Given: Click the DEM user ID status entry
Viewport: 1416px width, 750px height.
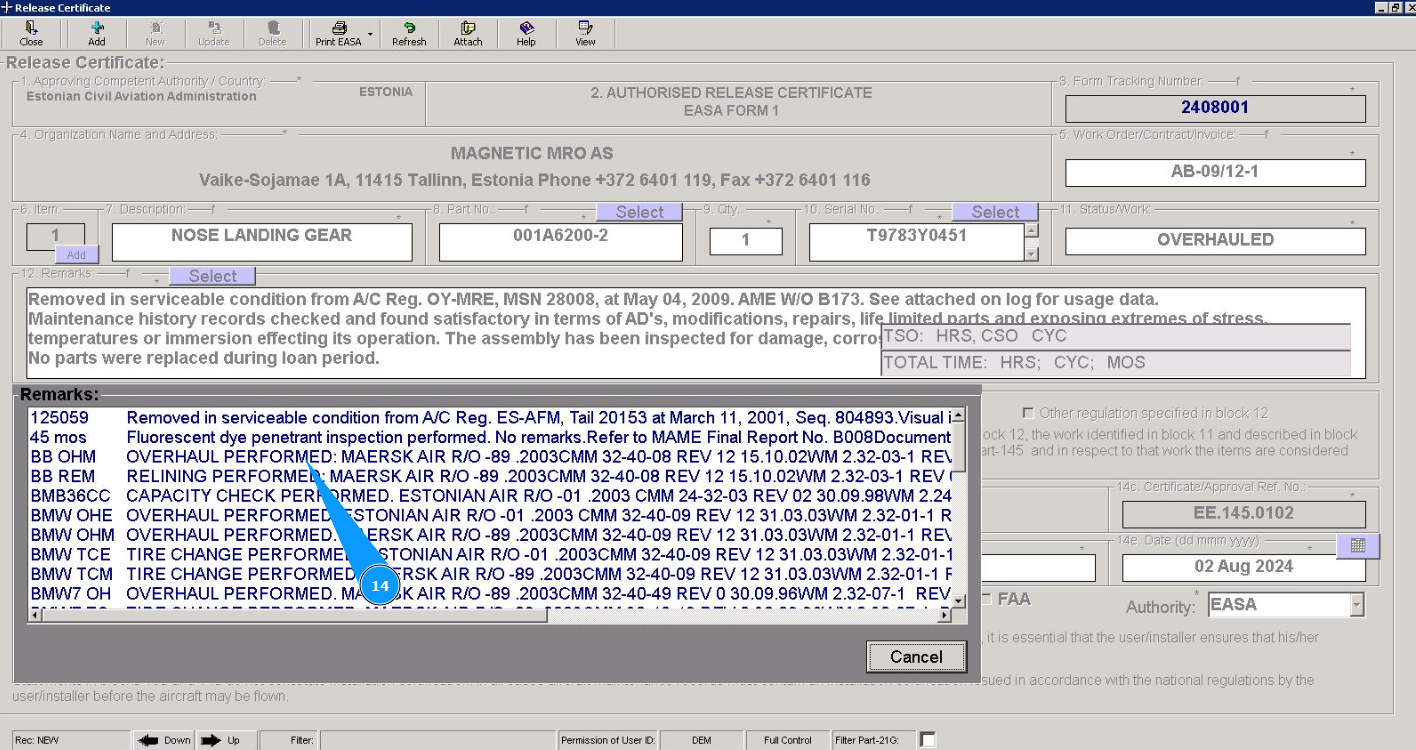Looking at the screenshot, I should (x=701, y=740).
